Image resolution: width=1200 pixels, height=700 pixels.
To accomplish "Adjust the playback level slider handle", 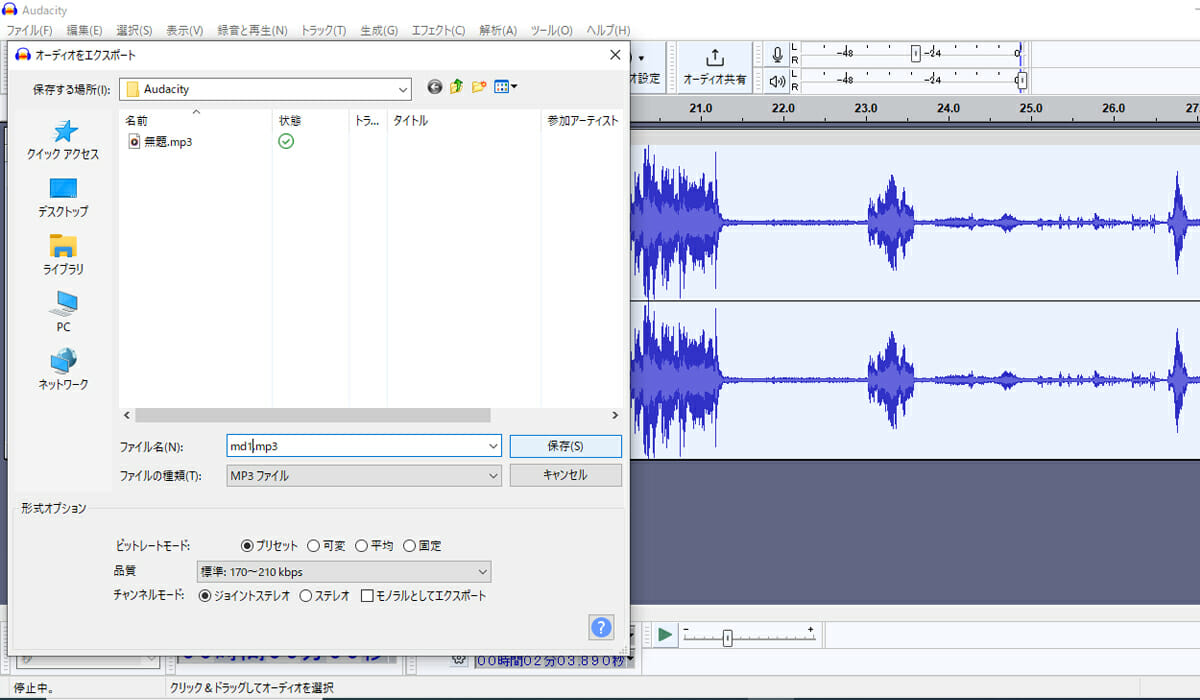I will click(x=1020, y=80).
